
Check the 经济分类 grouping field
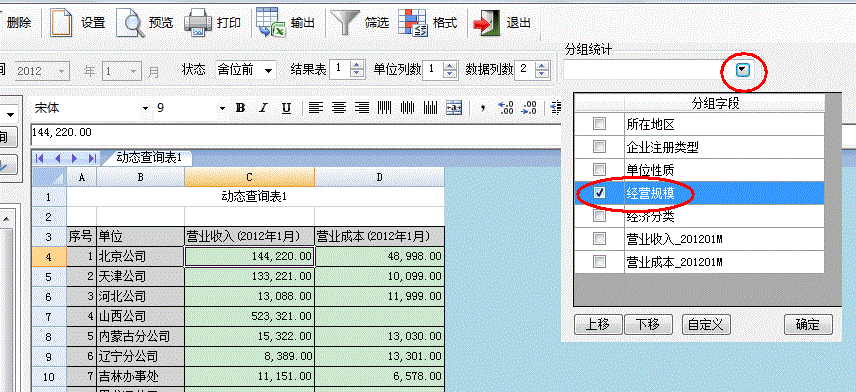click(599, 216)
